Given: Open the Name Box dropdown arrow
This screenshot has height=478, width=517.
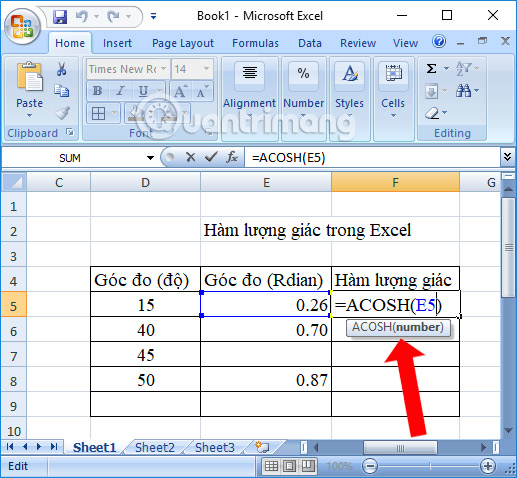Looking at the screenshot, I should click(150, 158).
